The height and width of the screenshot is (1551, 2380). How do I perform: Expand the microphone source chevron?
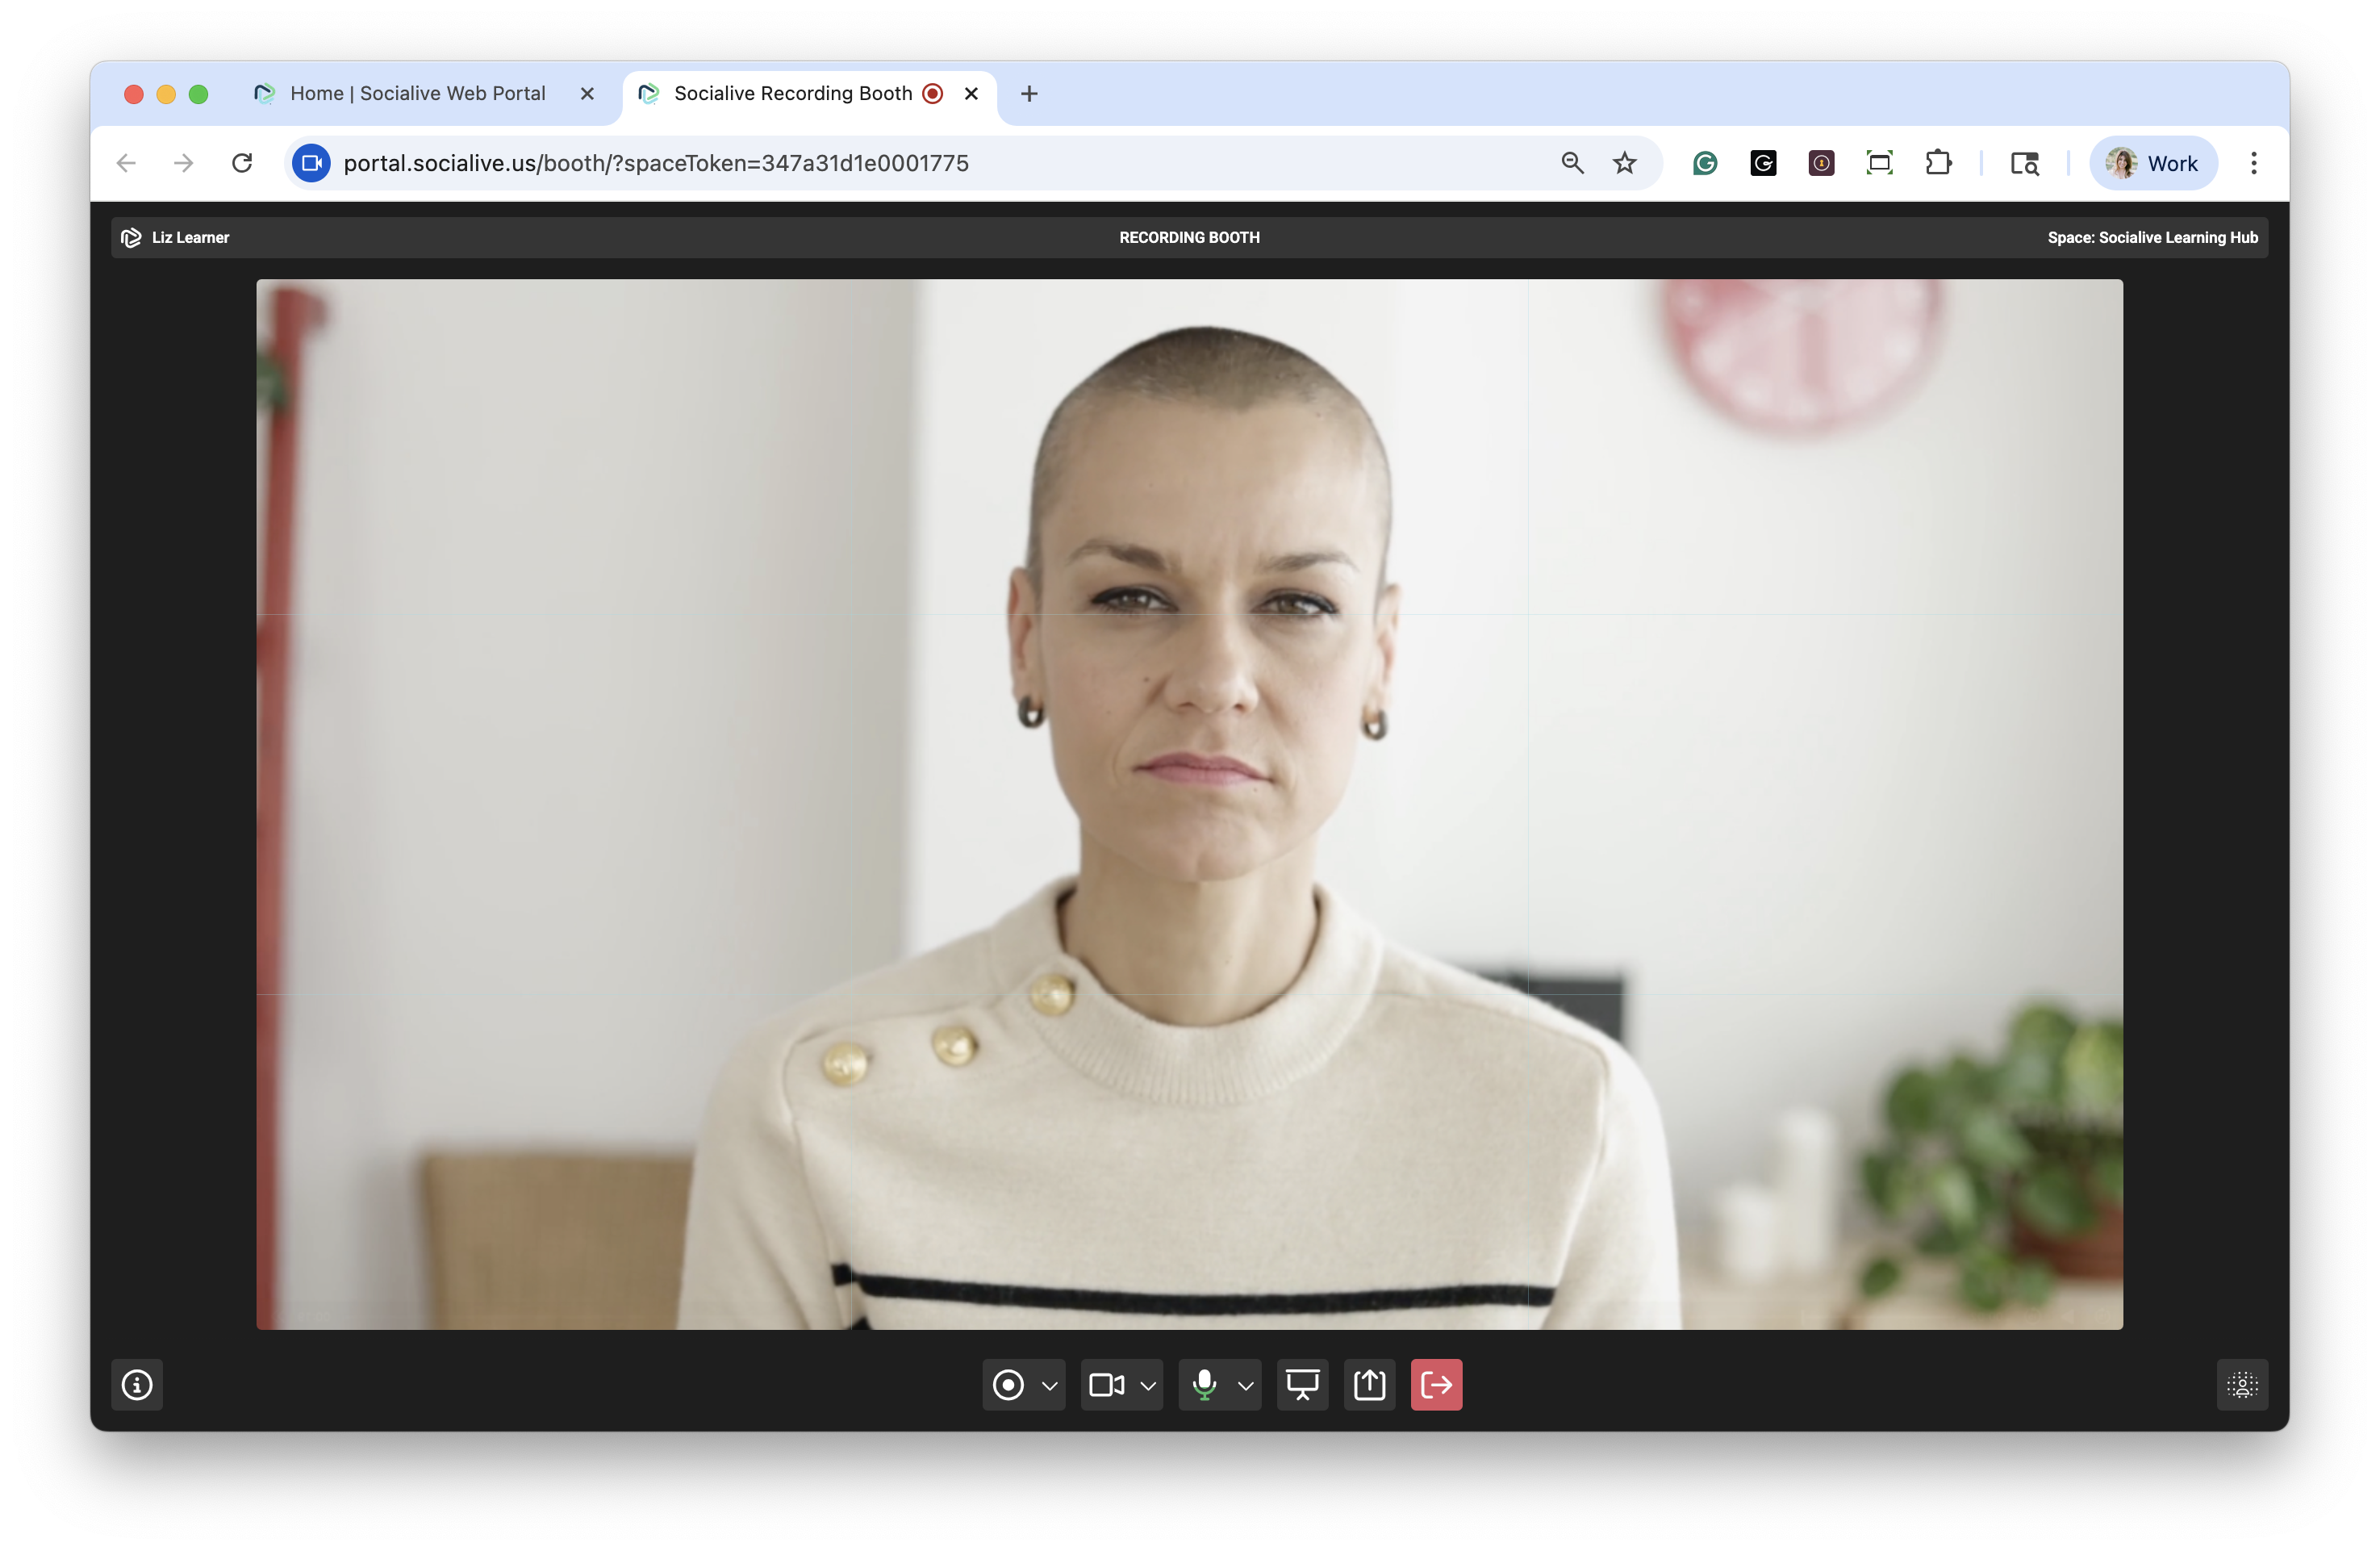click(x=1246, y=1386)
